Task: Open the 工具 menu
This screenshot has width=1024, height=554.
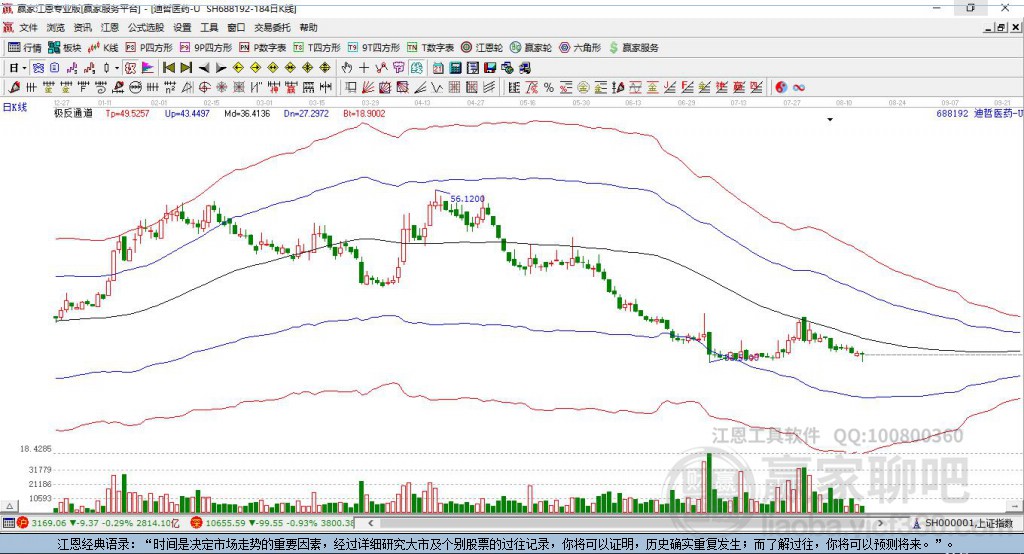Action: pyautogui.click(x=209, y=27)
